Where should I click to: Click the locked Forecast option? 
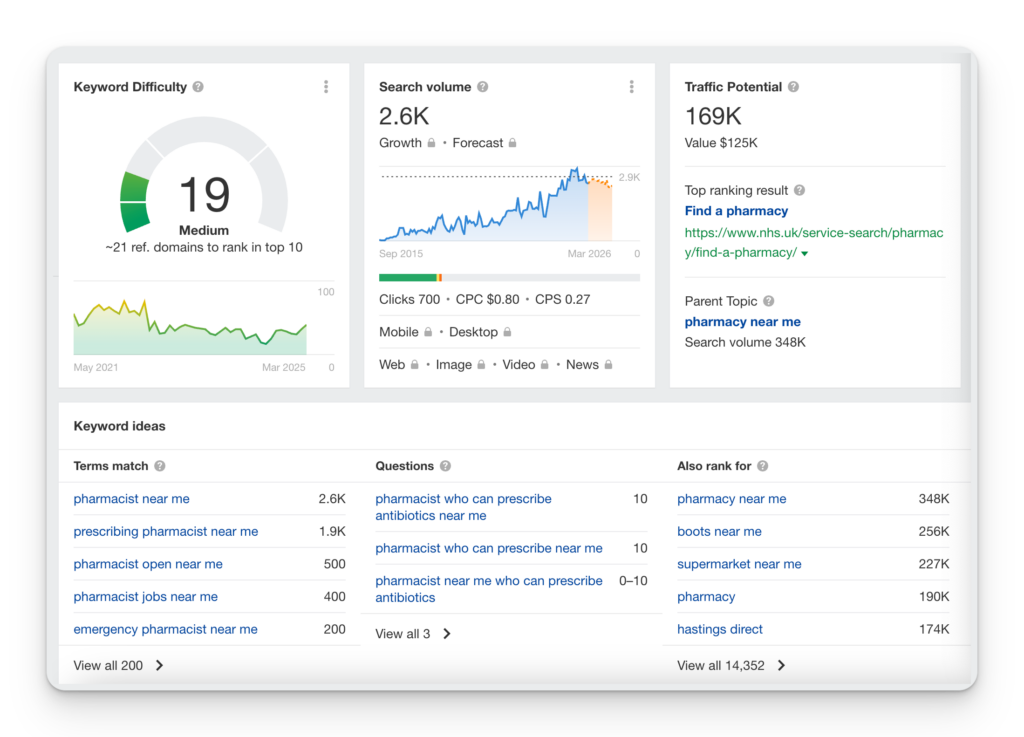pyautogui.click(x=485, y=143)
